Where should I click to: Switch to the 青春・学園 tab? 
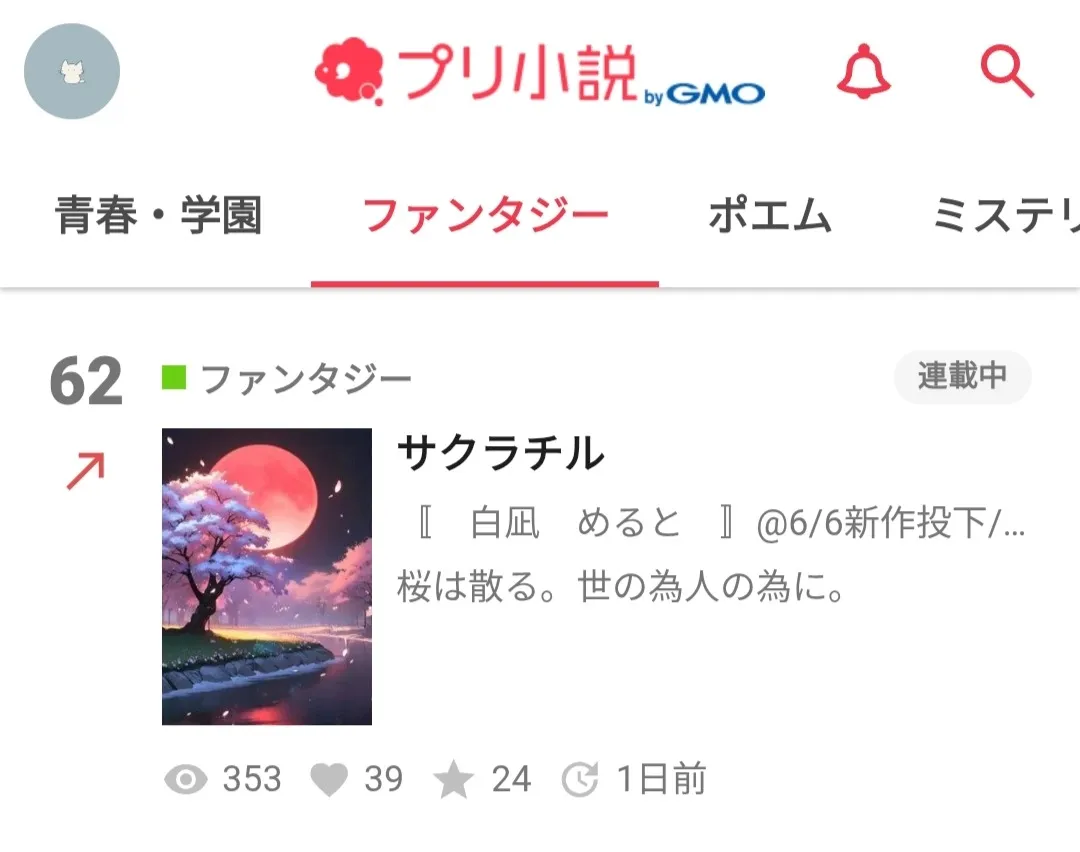point(158,215)
